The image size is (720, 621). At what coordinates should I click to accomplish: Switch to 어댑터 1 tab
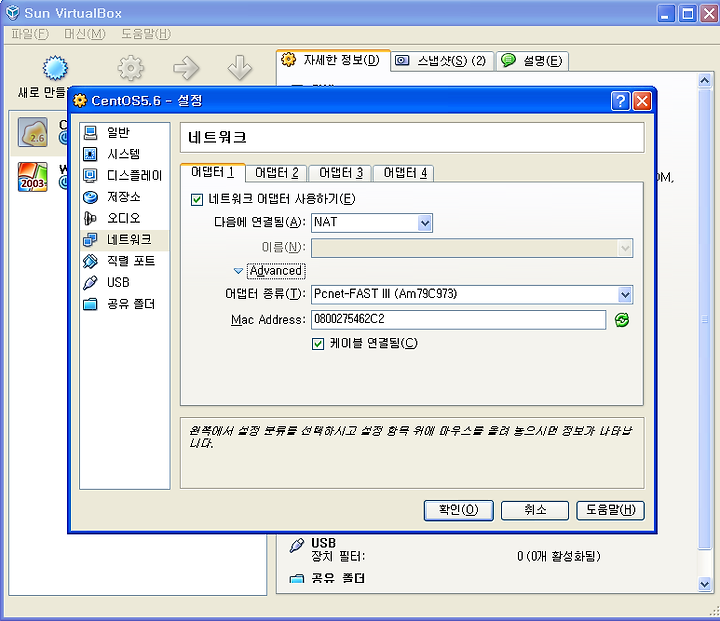[x=213, y=172]
